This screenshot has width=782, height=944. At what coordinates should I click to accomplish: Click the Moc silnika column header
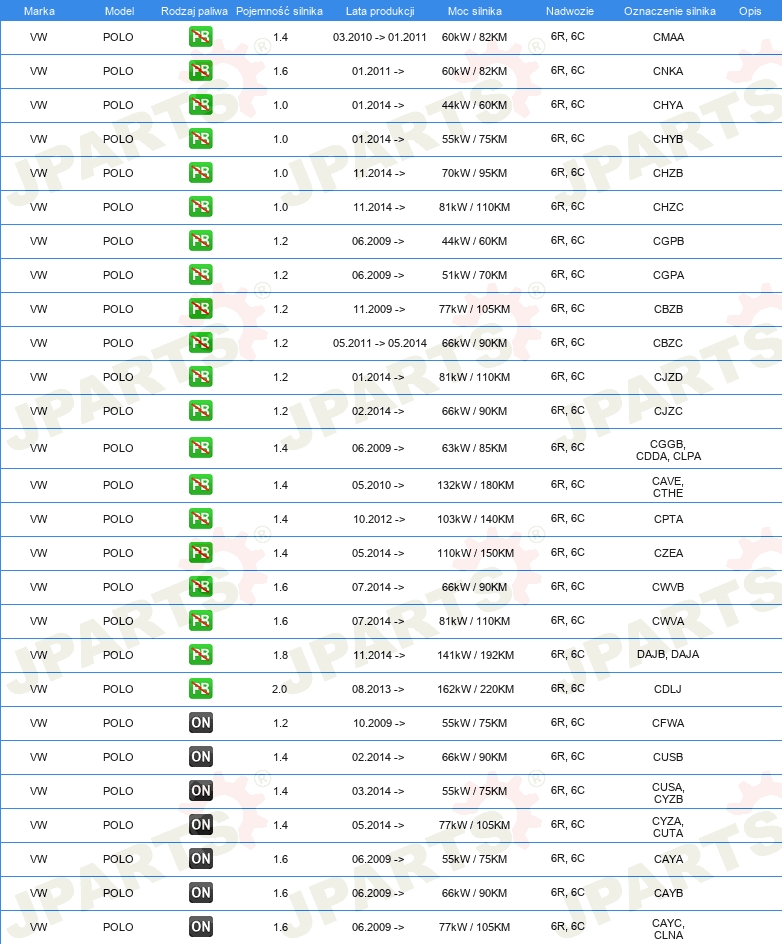pyautogui.click(x=474, y=11)
